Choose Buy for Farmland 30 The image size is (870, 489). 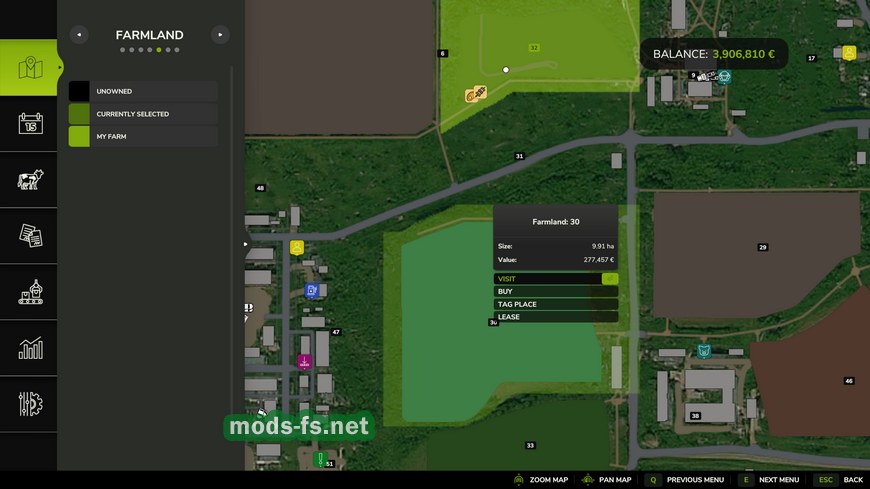pyautogui.click(x=555, y=292)
